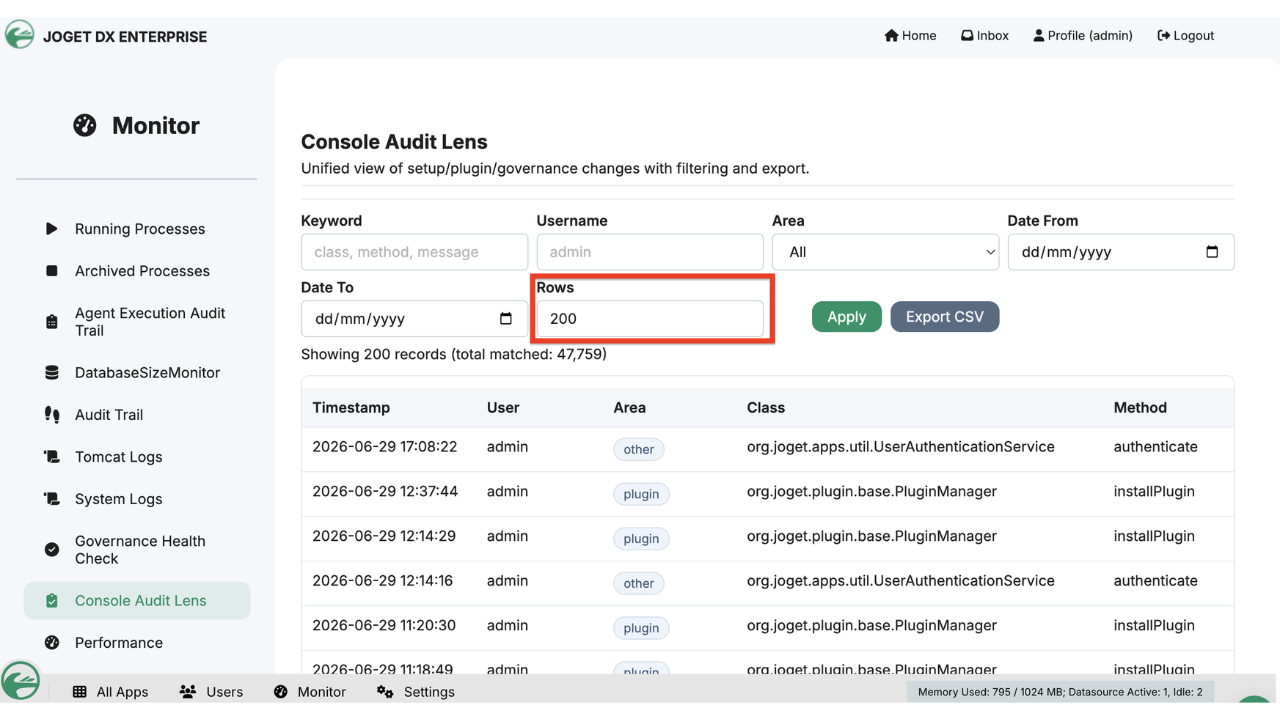Open the Date From calendar picker icon
This screenshot has width=1280, height=720.
click(1212, 252)
